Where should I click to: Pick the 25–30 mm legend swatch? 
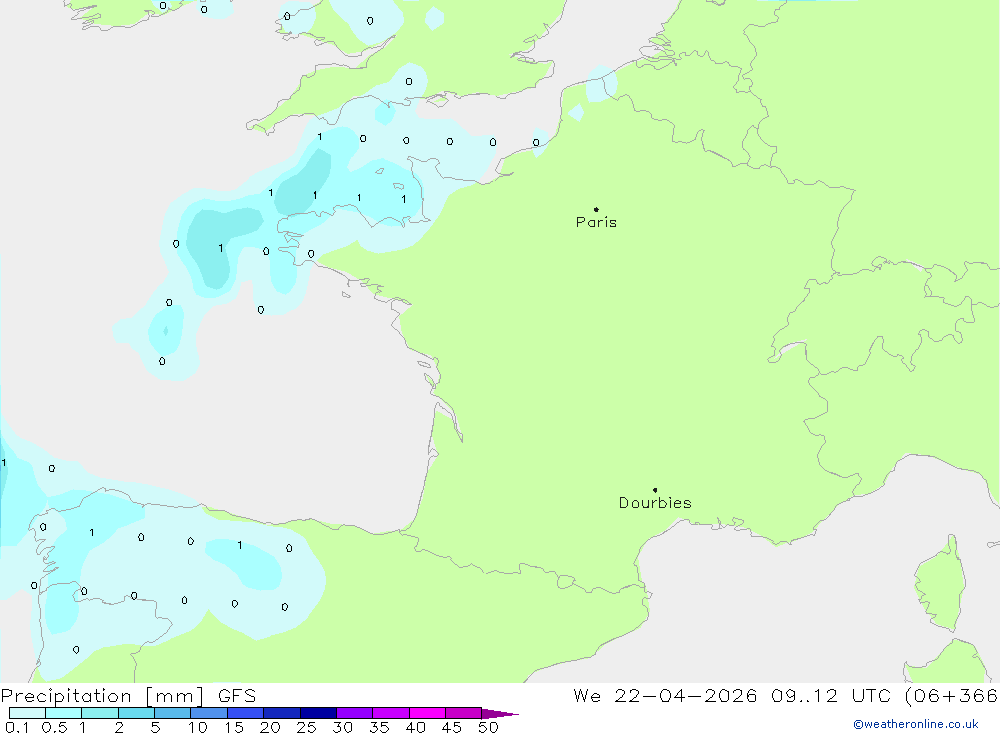[318, 713]
